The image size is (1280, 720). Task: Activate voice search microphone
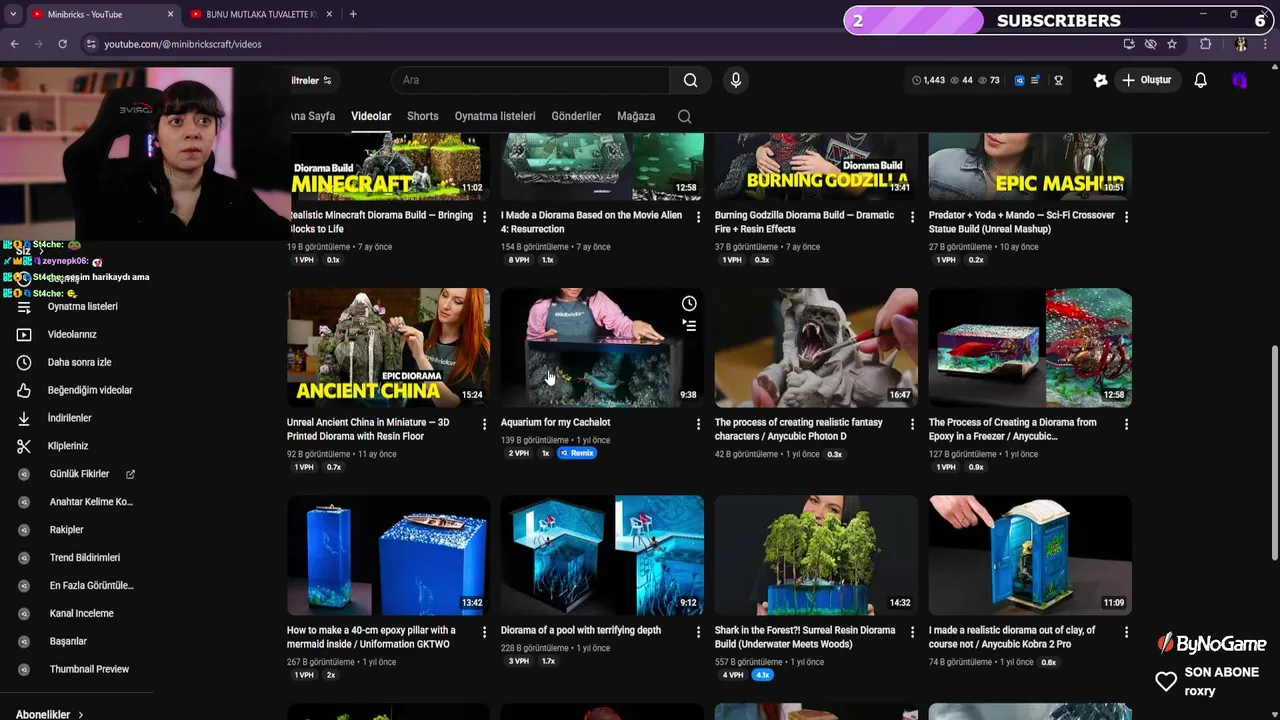[x=736, y=80]
